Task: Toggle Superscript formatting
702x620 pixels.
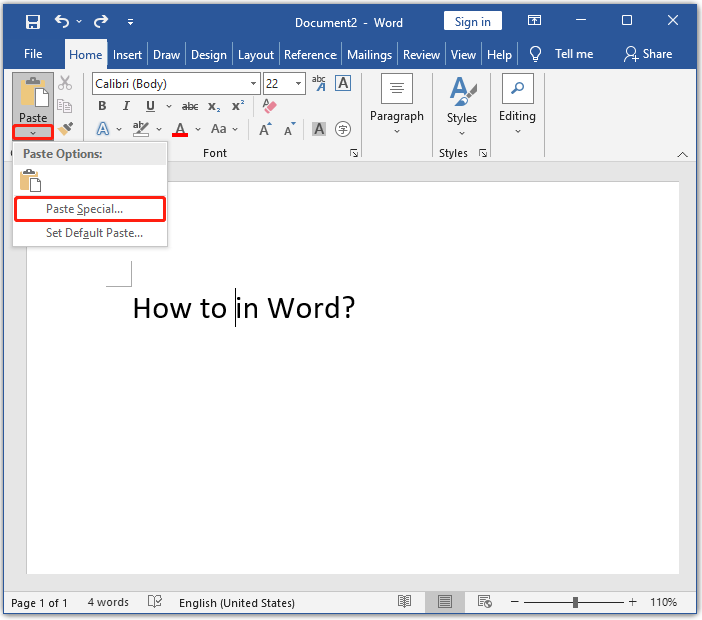Action: pyautogui.click(x=238, y=106)
